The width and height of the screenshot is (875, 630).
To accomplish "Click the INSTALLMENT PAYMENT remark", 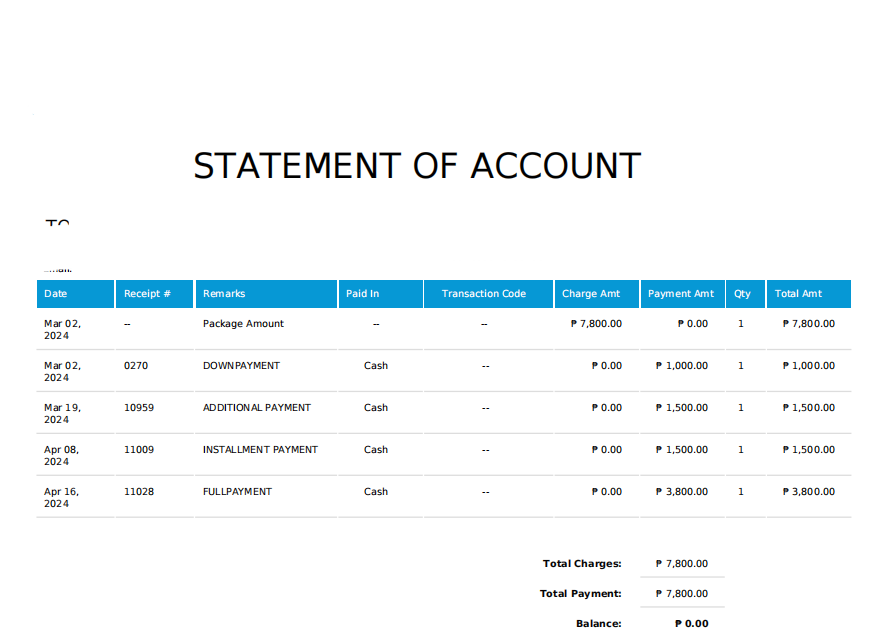I will click(x=260, y=449).
